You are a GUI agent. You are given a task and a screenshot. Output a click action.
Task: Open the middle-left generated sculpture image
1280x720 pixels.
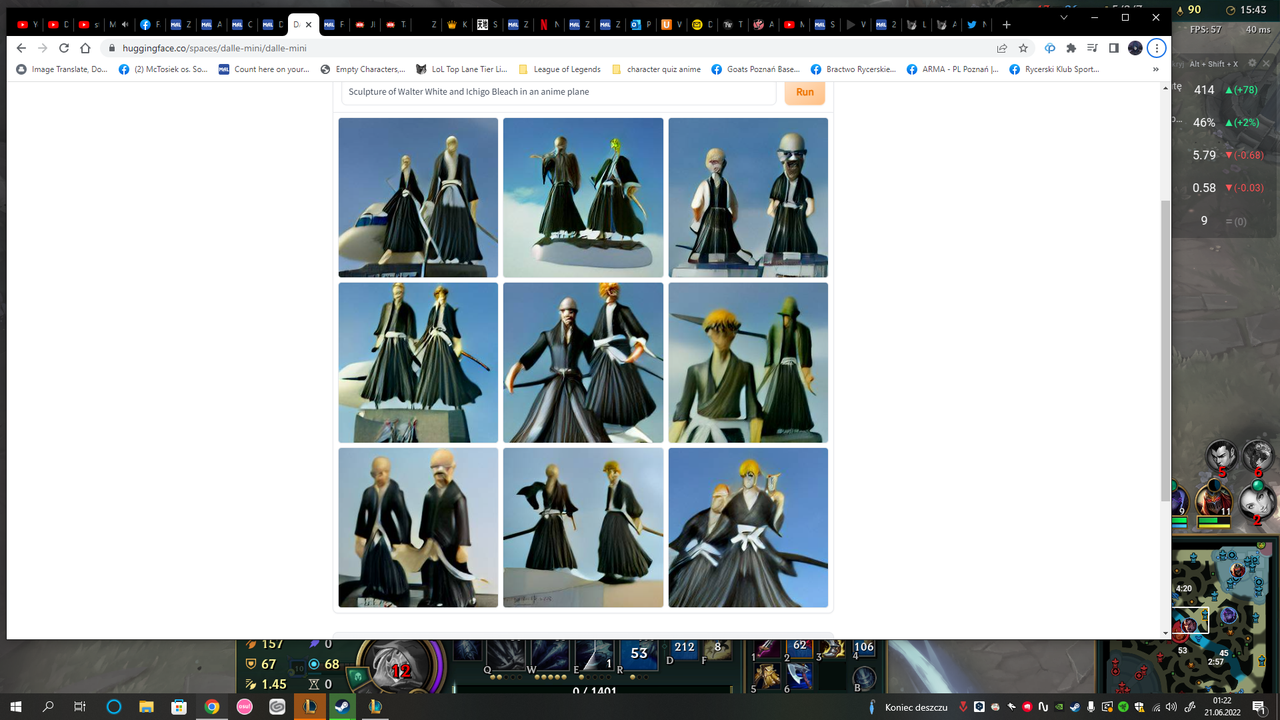point(418,362)
